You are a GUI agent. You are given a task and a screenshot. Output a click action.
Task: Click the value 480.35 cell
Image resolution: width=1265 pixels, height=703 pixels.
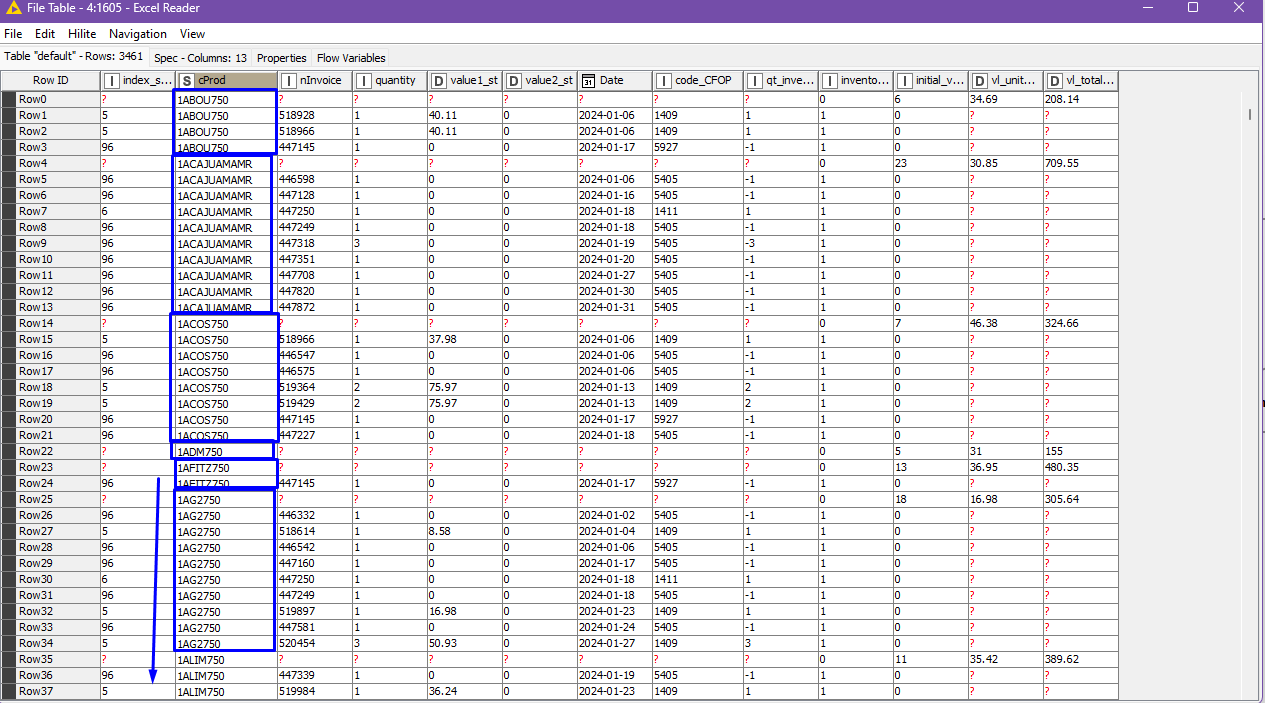pyautogui.click(x=1080, y=467)
